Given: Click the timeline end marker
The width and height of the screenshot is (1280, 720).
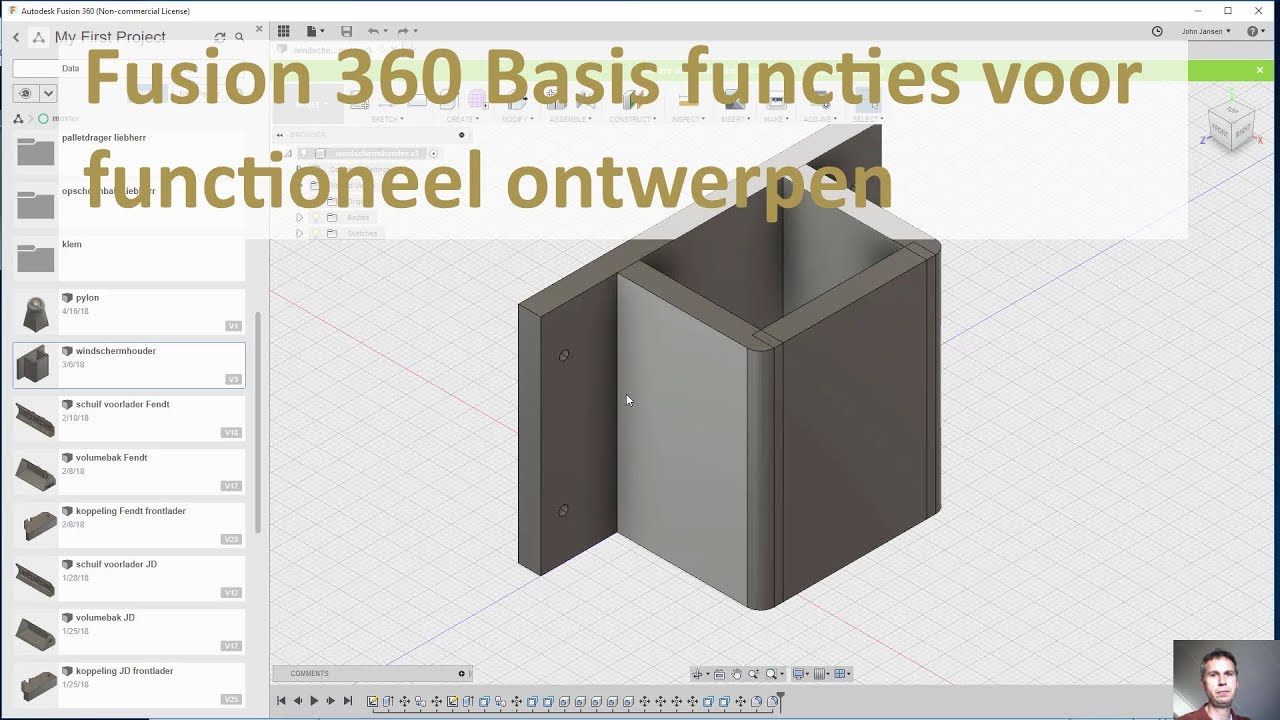Looking at the screenshot, I should click(x=781, y=700).
